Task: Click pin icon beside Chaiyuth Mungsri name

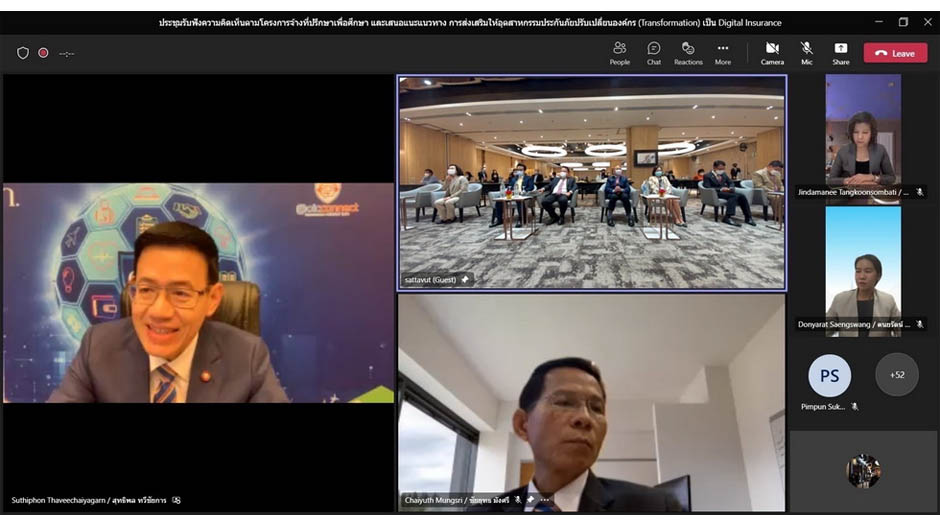Action: point(531,500)
